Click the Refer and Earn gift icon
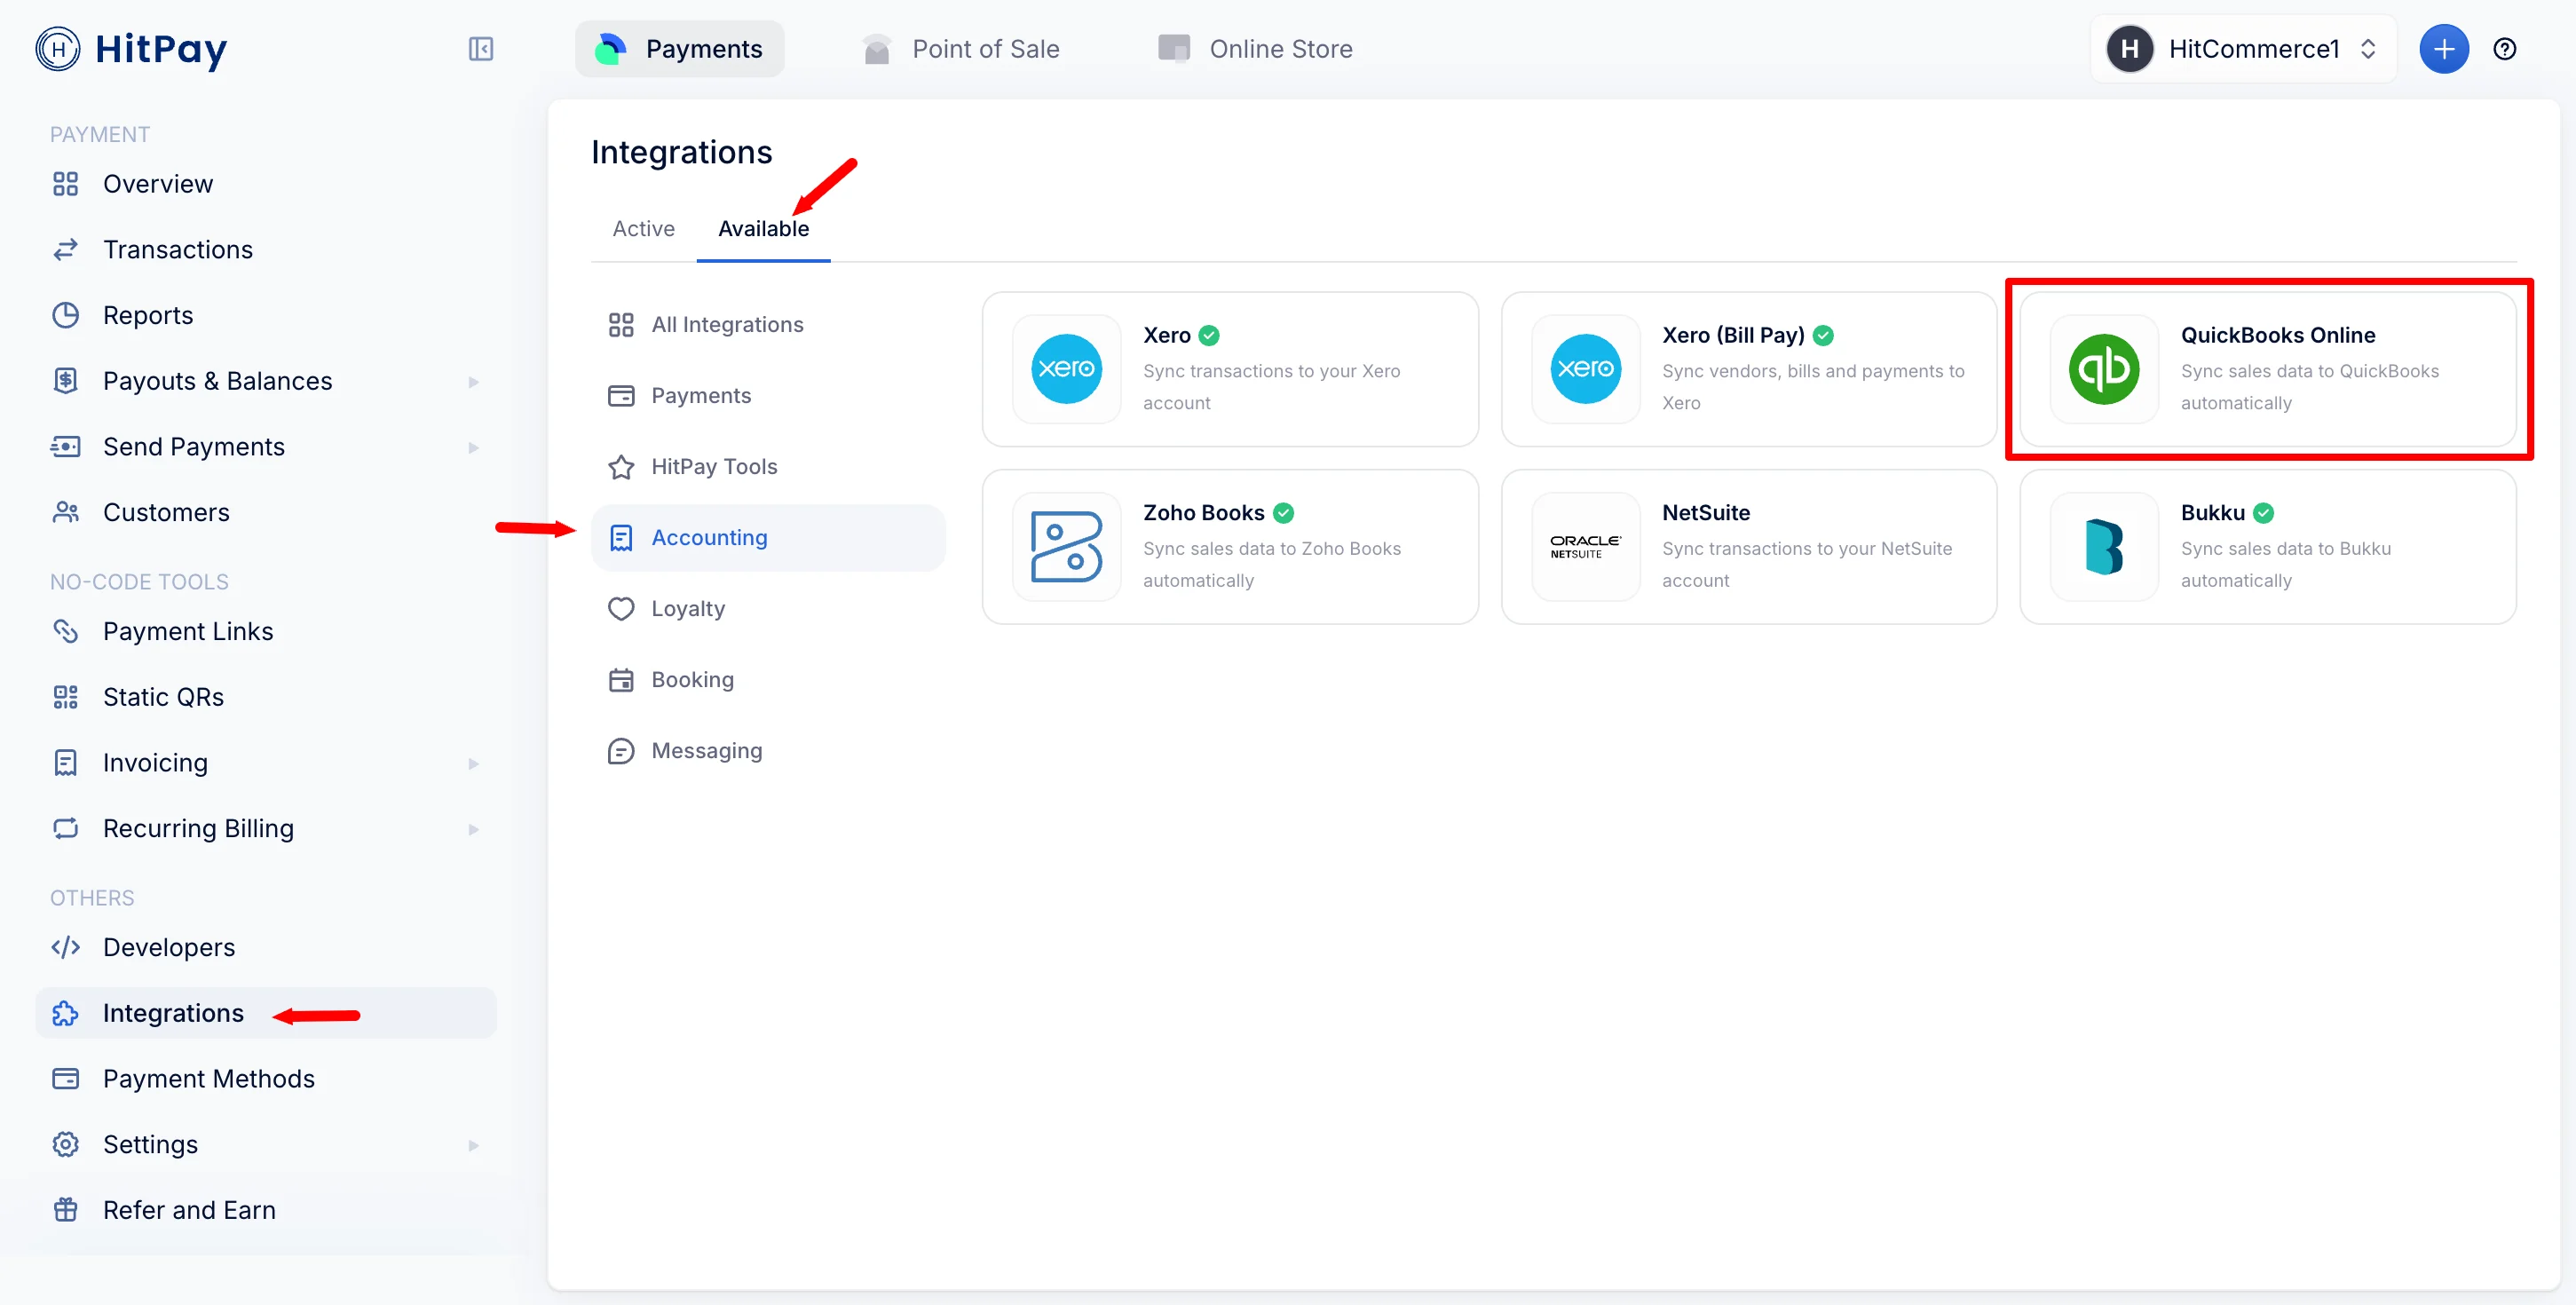 coord(66,1210)
